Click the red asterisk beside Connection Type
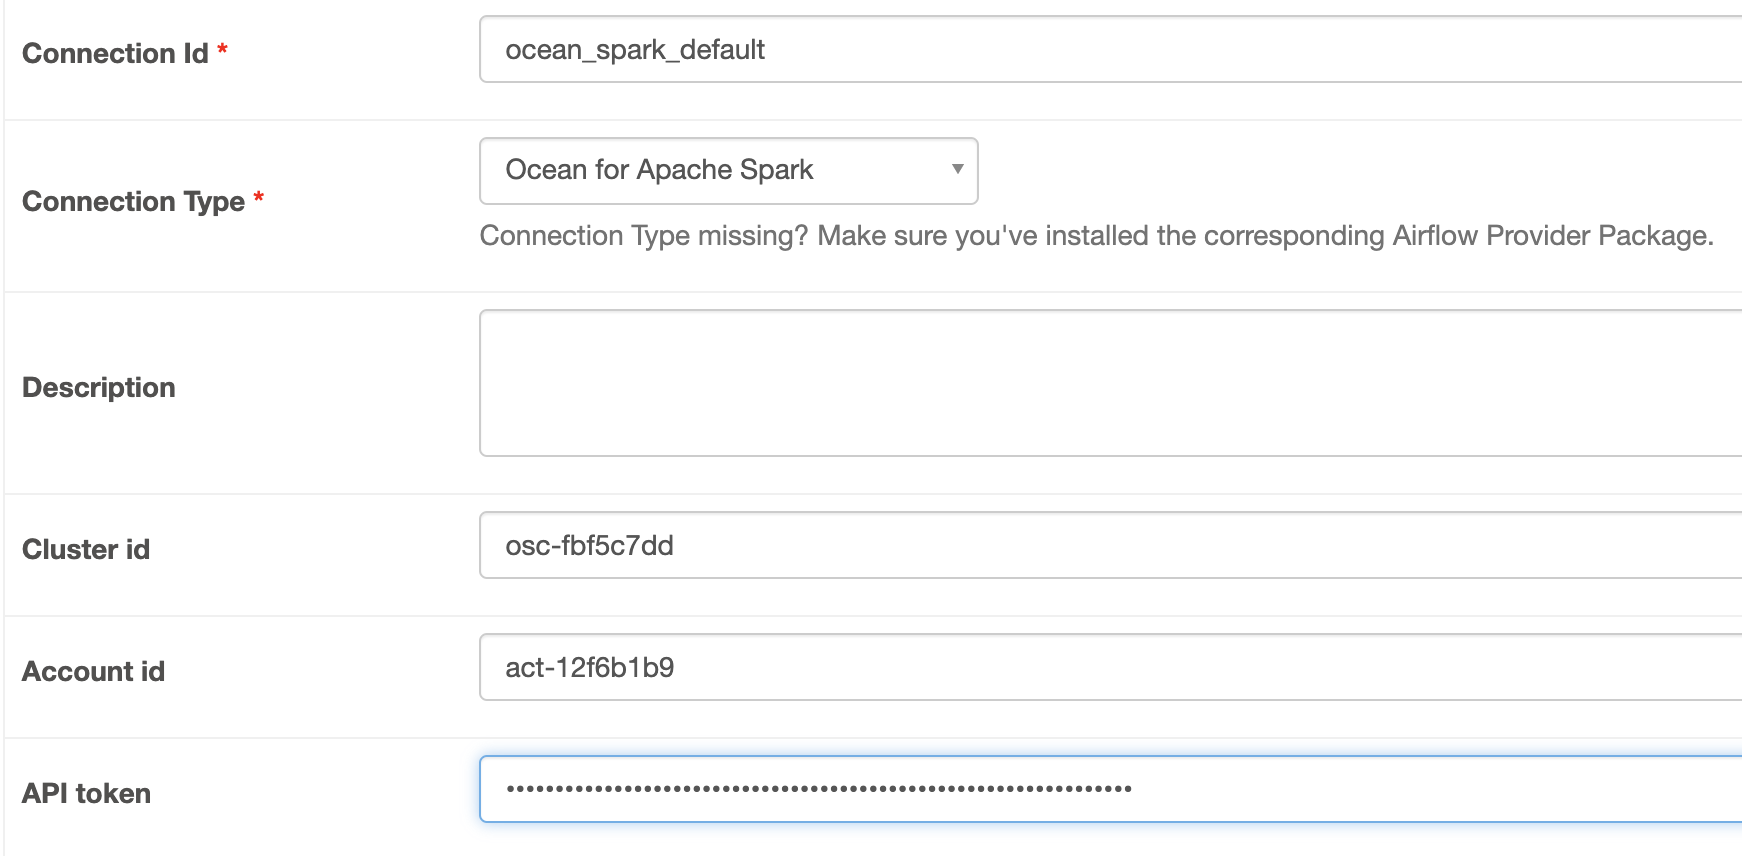Viewport: 1742px width, 856px height. pyautogui.click(x=258, y=196)
